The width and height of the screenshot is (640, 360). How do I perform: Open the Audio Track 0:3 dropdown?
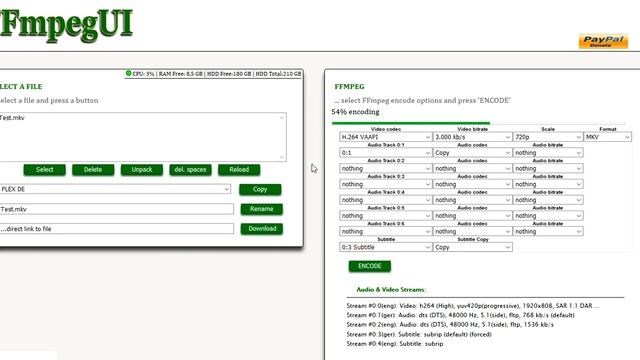(x=385, y=184)
